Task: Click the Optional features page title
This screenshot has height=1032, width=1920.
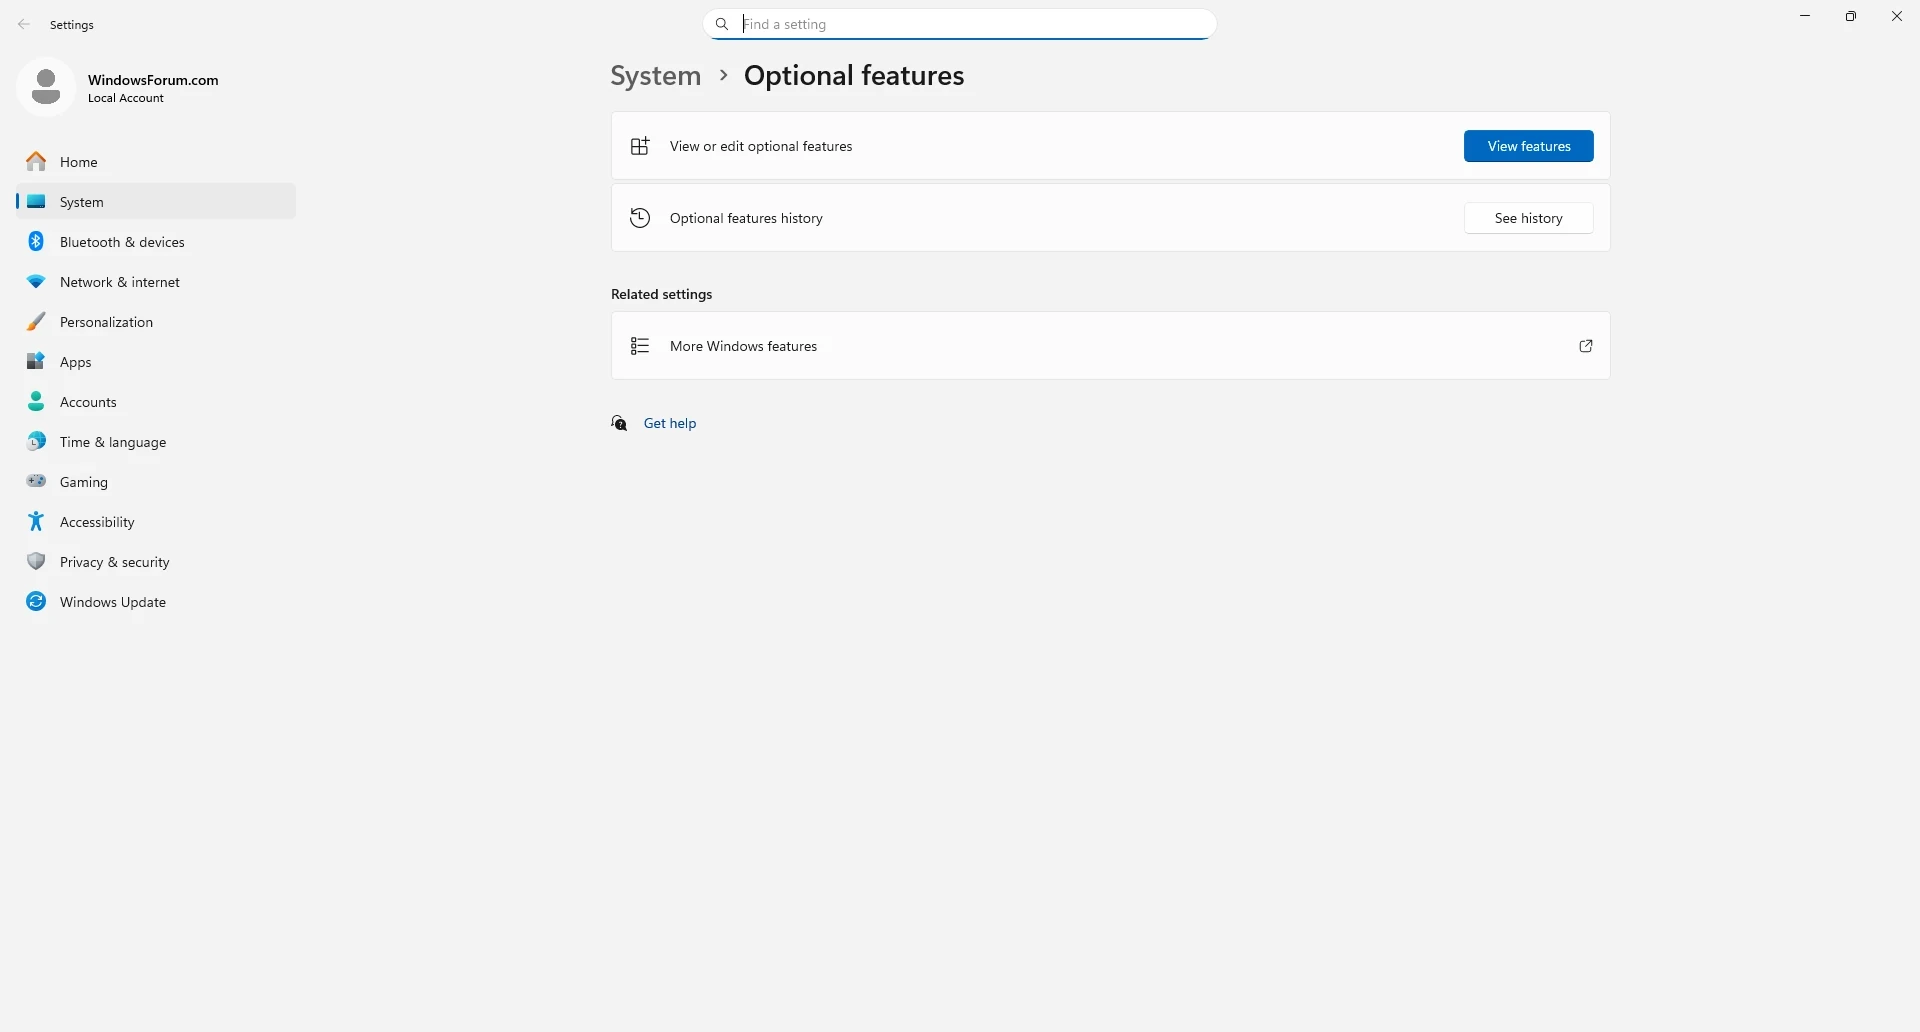Action: (854, 76)
